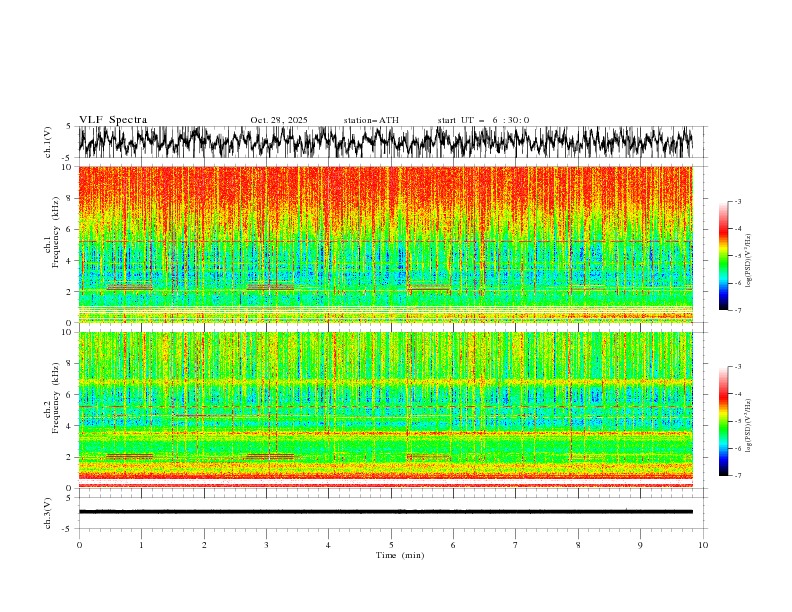Select the "start UT = 6 :30: 0" text
Screen dimensions: 792x612
[x=483, y=120]
